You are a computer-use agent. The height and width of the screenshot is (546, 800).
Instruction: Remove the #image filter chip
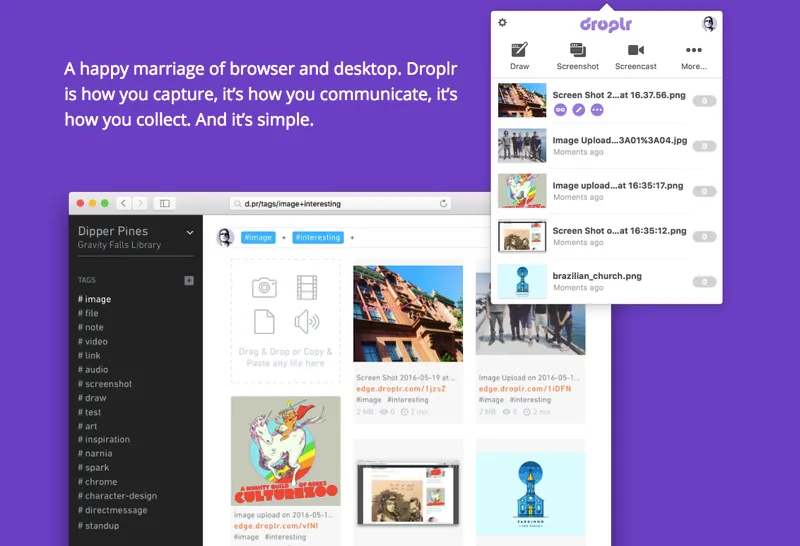(258, 237)
